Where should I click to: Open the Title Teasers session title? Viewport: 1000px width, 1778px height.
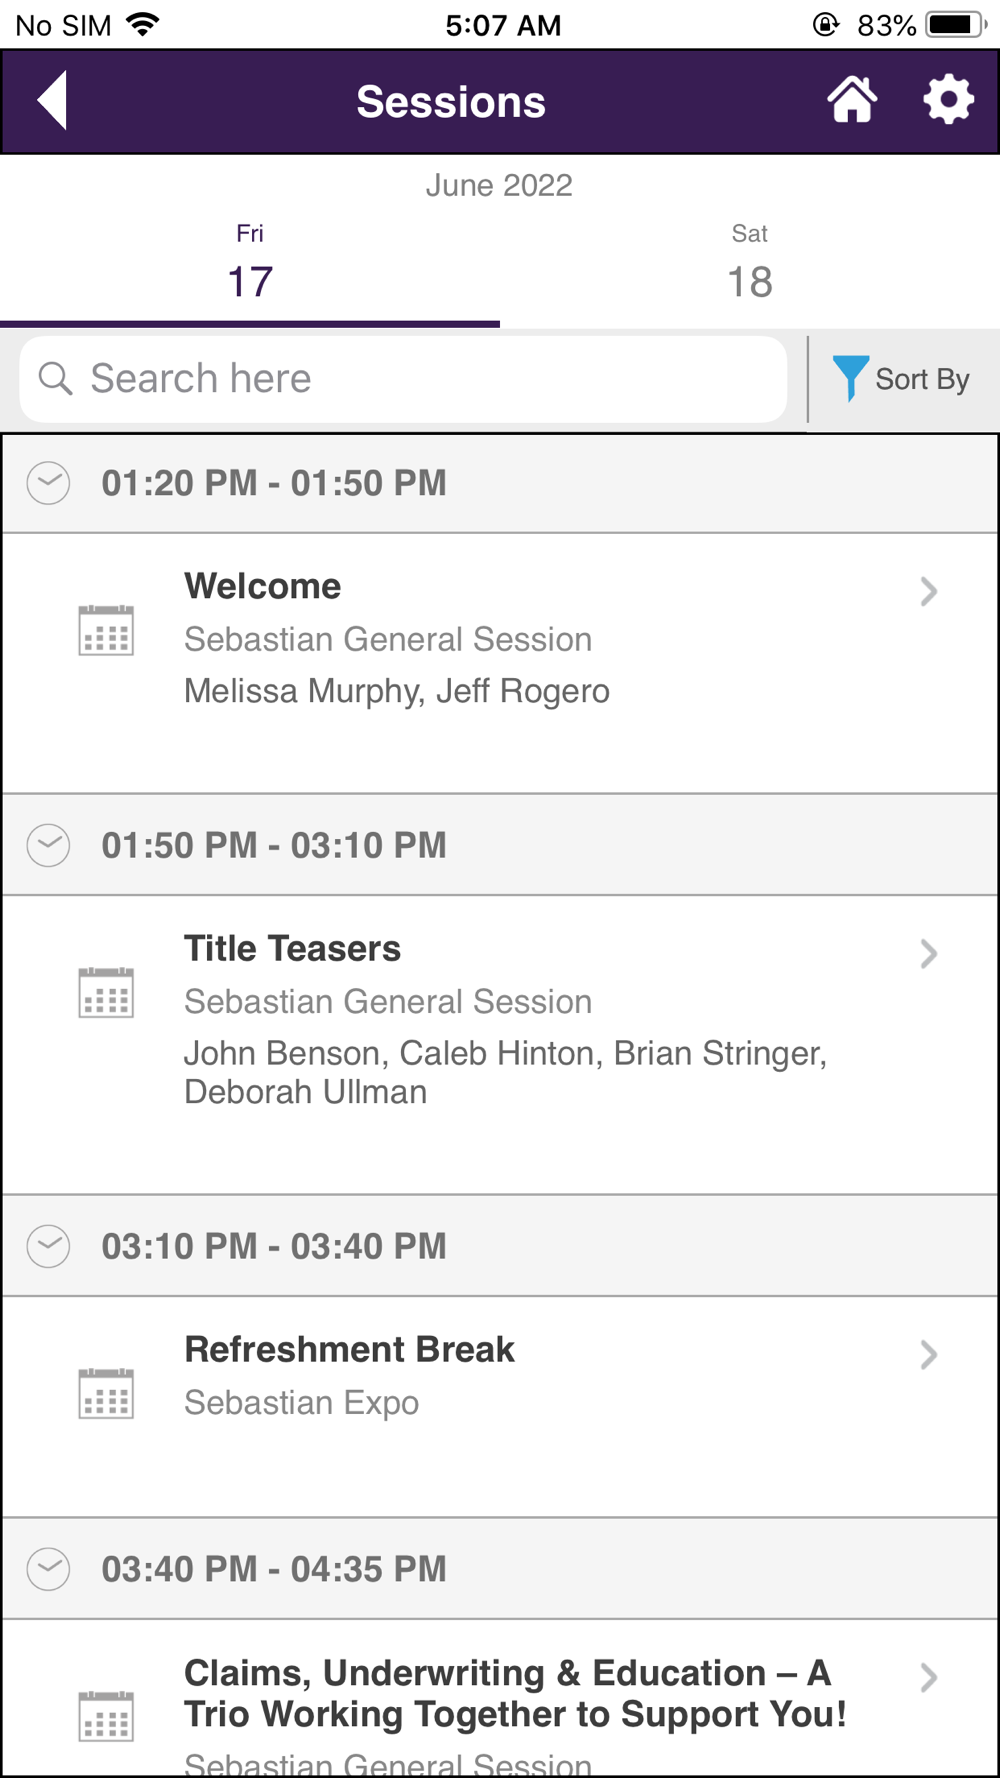[292, 949]
